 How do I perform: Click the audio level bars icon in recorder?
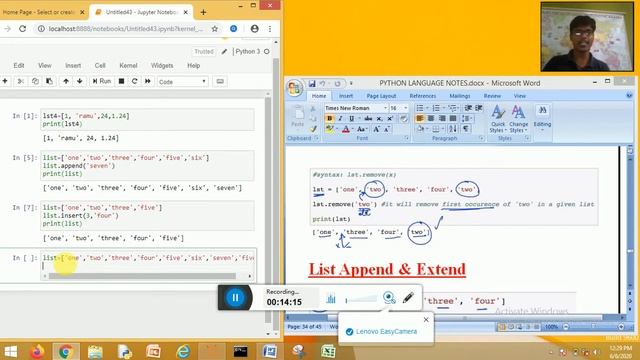pyautogui.click(x=331, y=299)
